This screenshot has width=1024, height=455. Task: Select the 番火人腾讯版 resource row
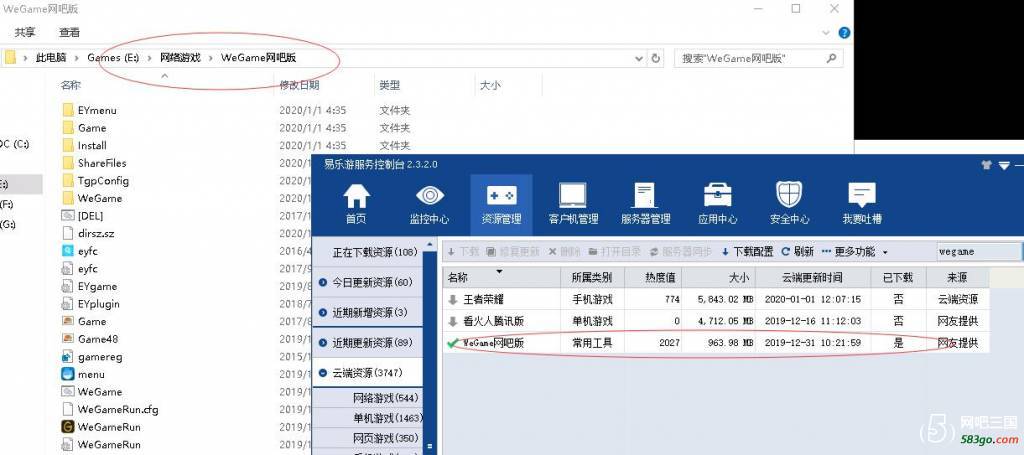pos(716,321)
